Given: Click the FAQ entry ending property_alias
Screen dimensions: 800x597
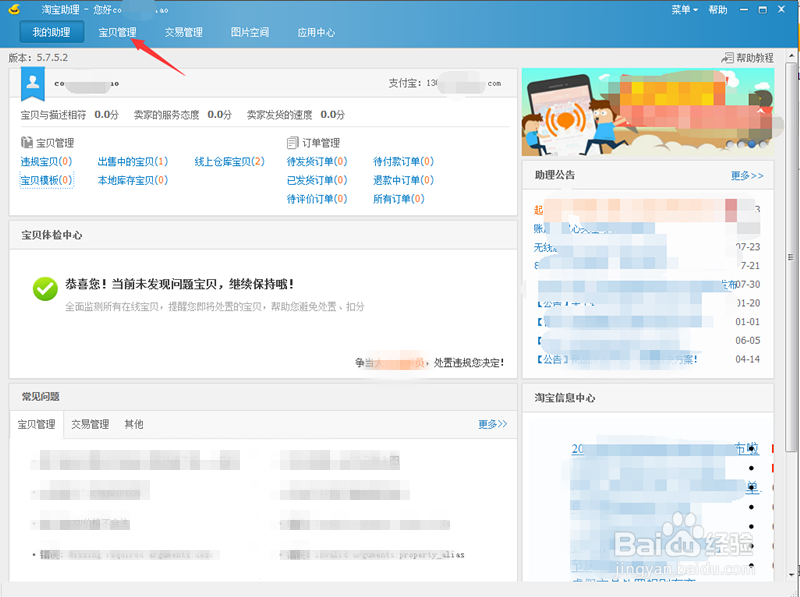Looking at the screenshot, I should pyautogui.click(x=372, y=555).
